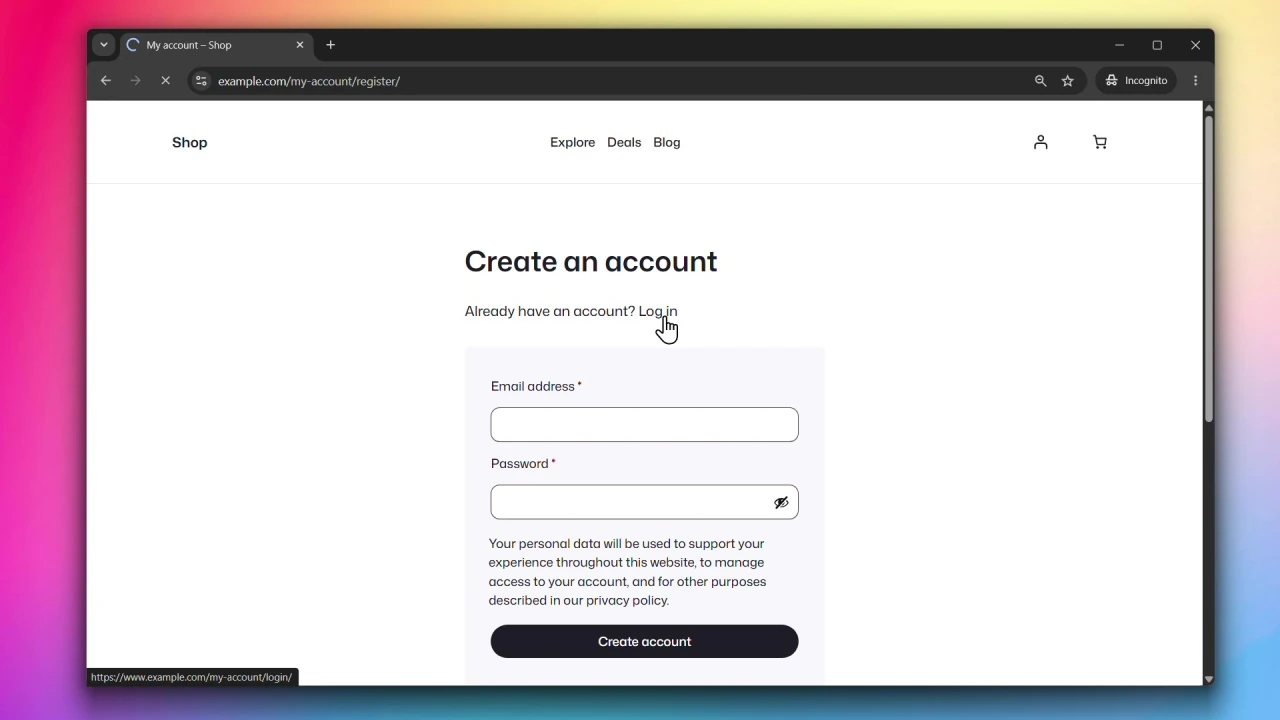
Task: Stop page loading with the X button
Action: tap(166, 81)
